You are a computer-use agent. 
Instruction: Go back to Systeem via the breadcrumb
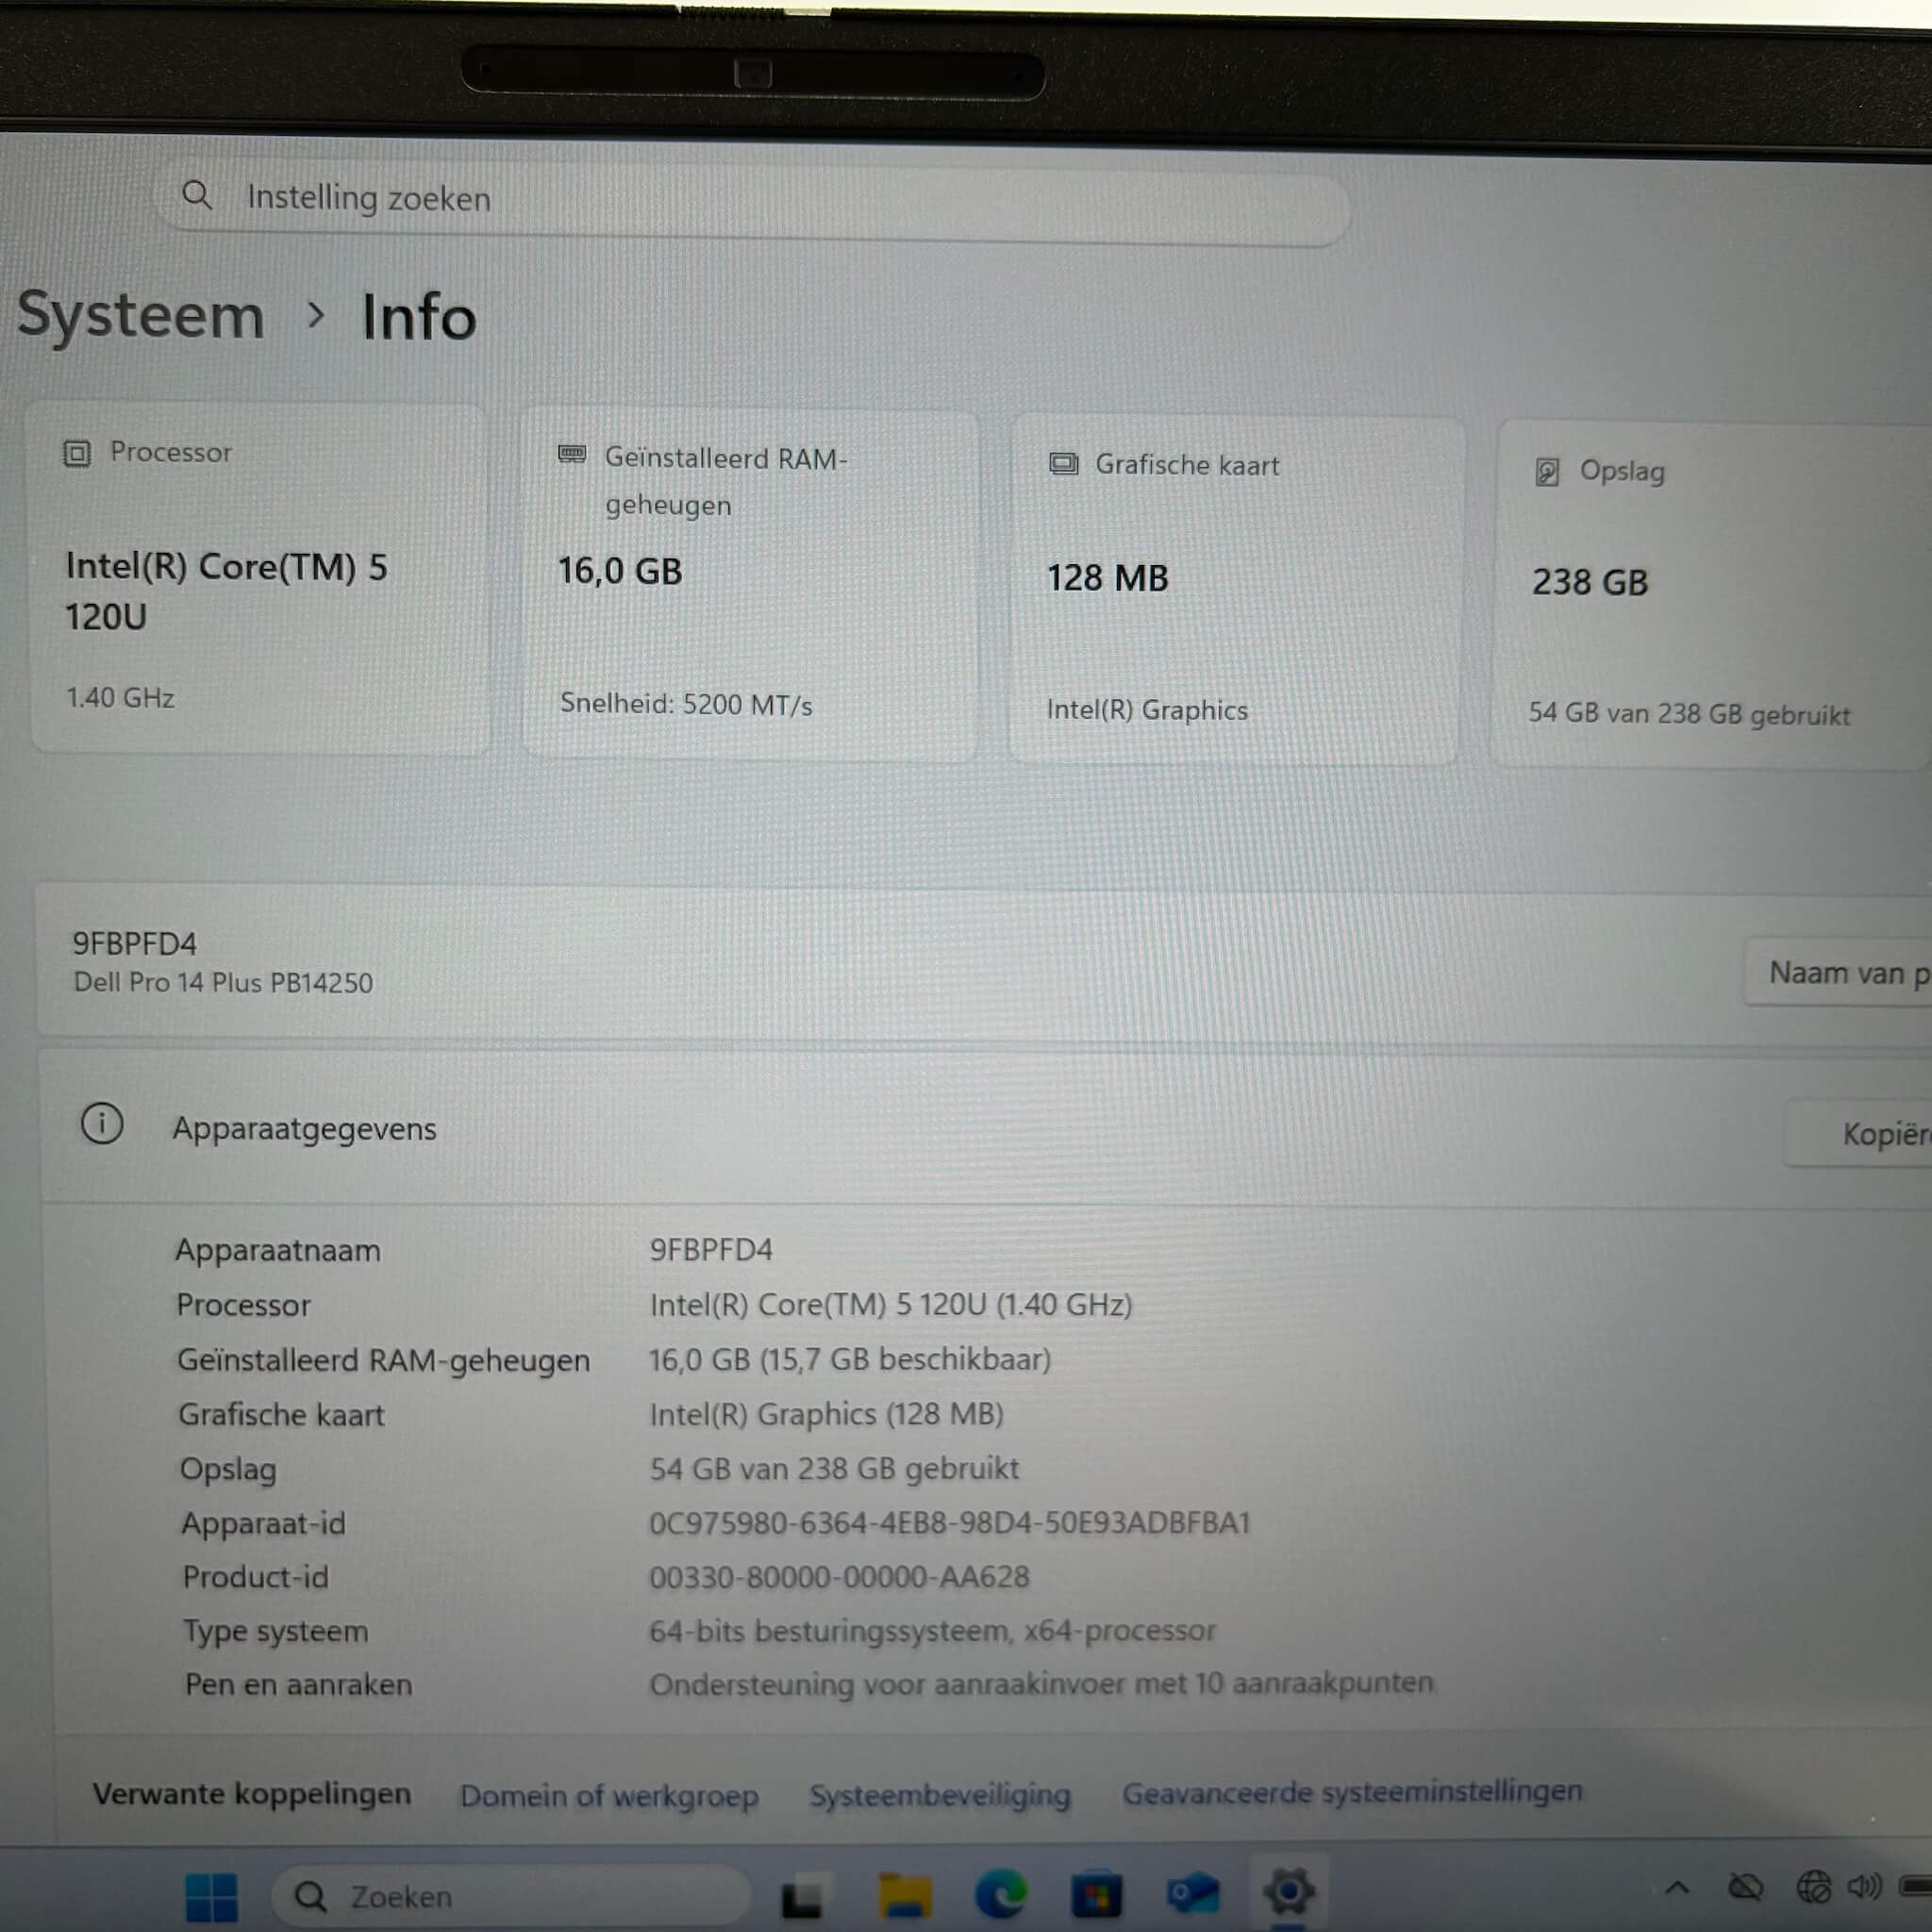141,315
